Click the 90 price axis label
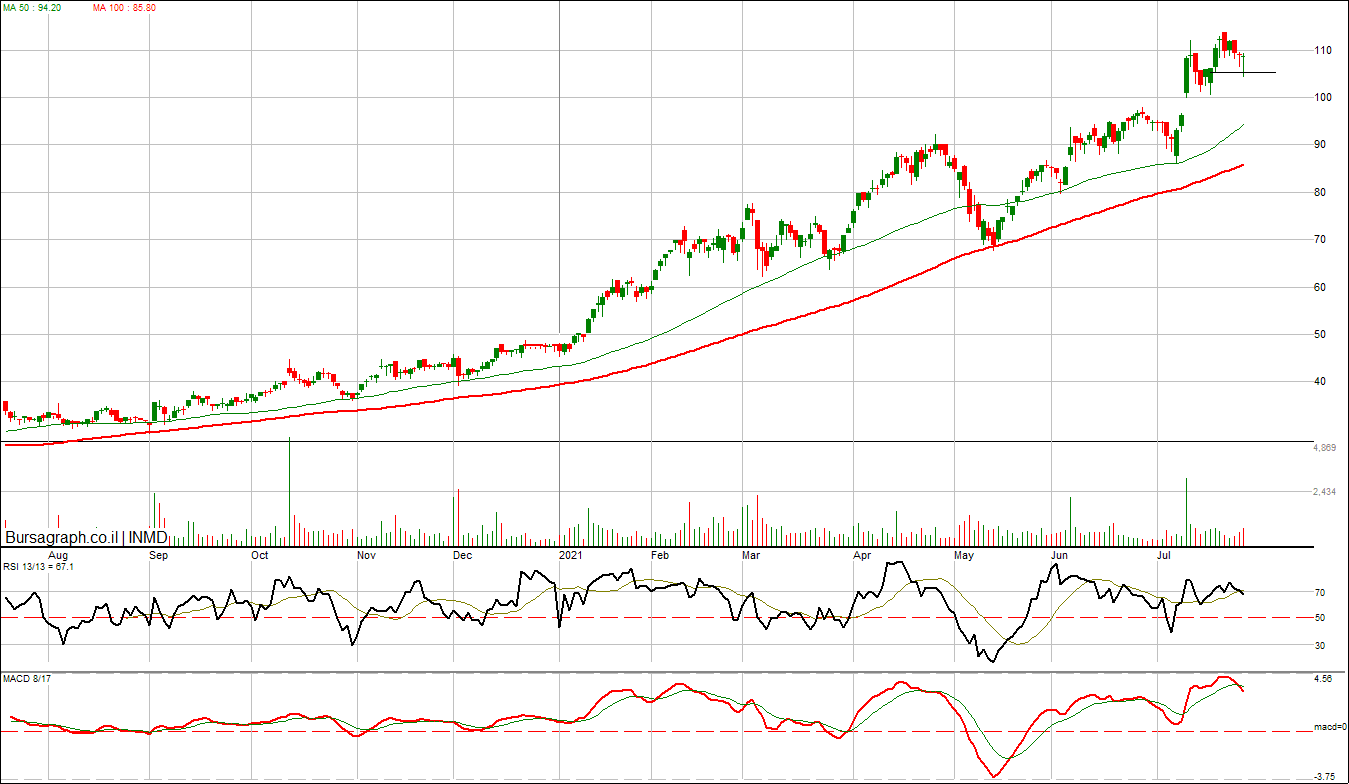 pyautogui.click(x=1319, y=145)
